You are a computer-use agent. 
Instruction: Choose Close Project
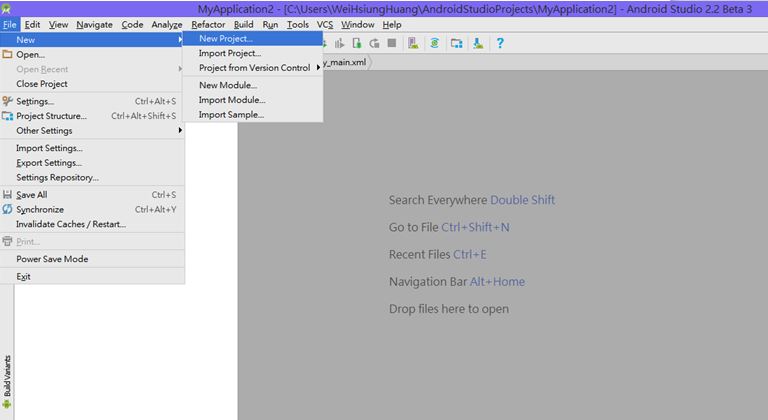pos(92,84)
